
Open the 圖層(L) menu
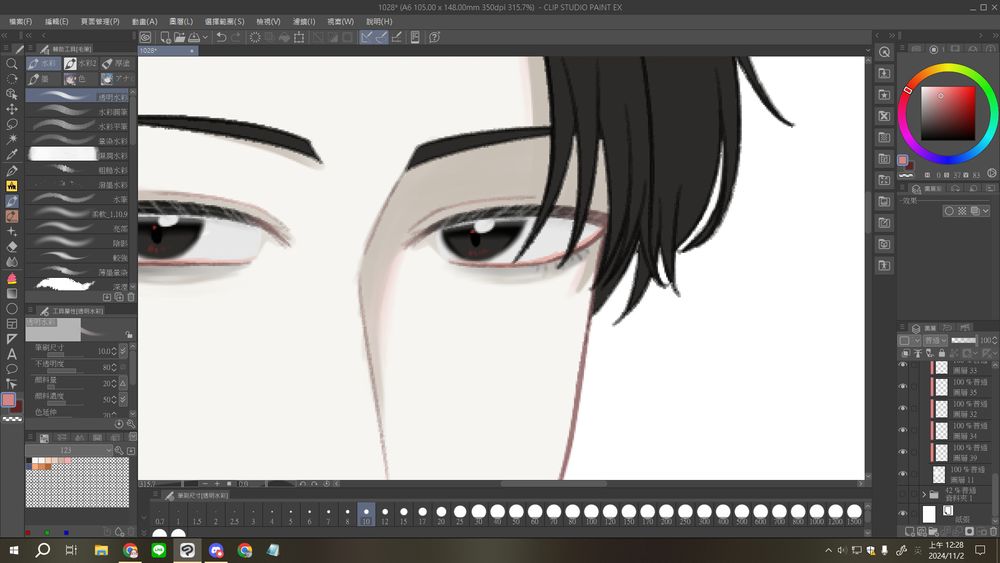(x=180, y=21)
